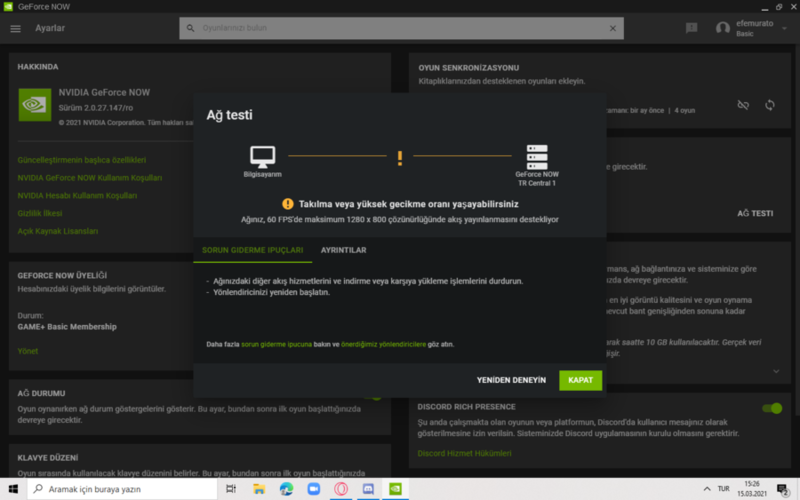This screenshot has height=500, width=800.
Task: Open the Gizlilik İlkesi link
Action: click(40, 213)
